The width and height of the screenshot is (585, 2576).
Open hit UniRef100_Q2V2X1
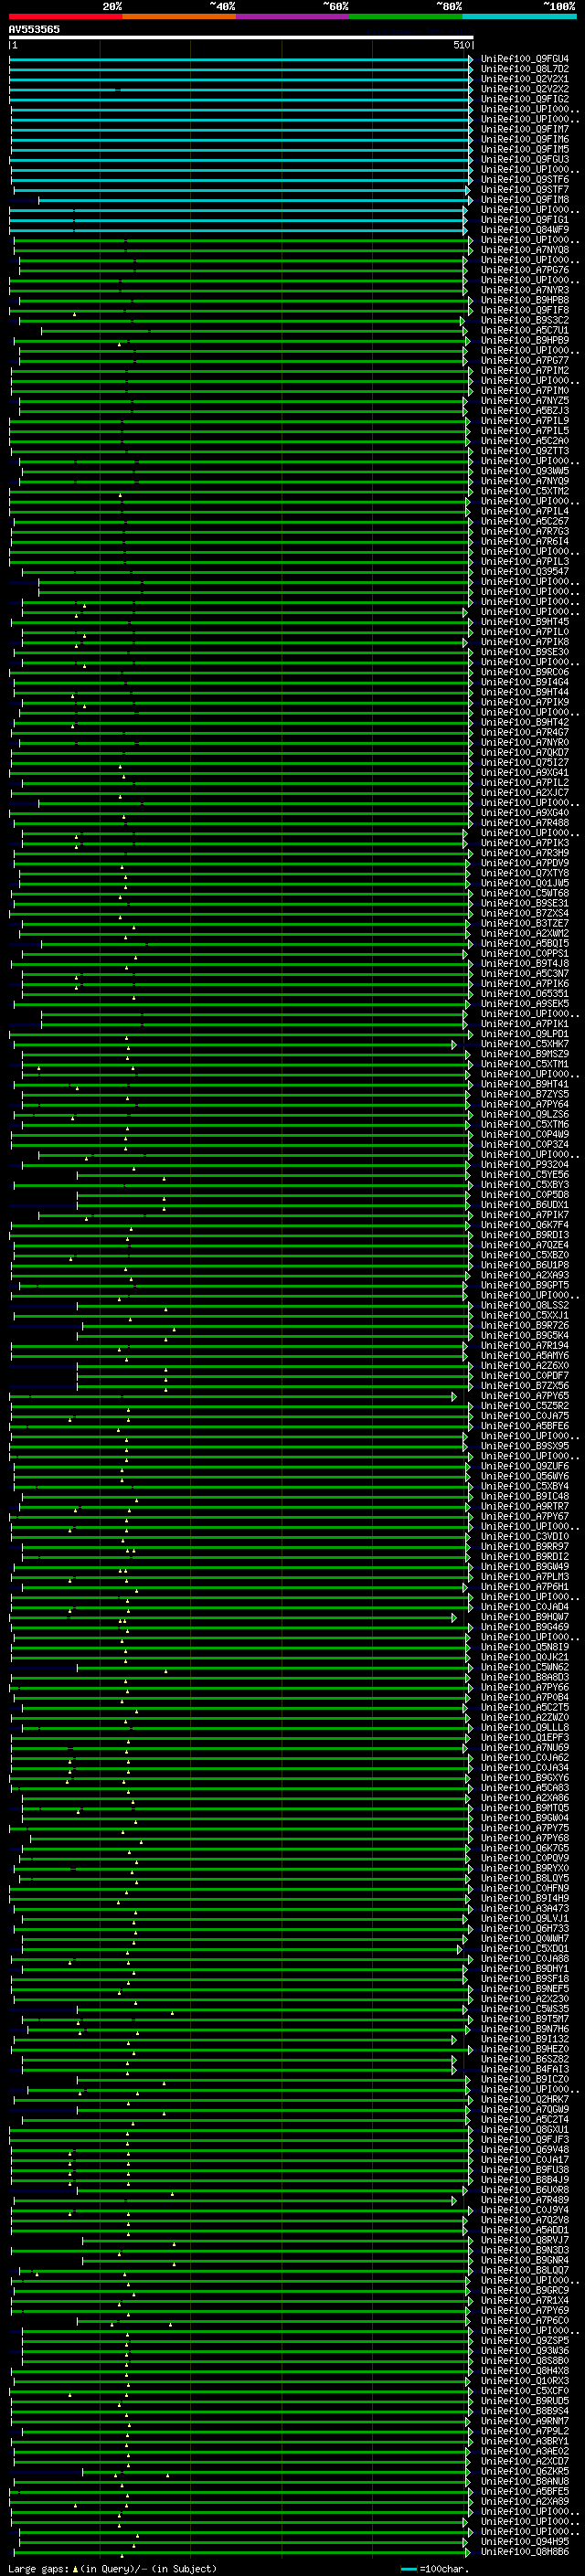(x=525, y=79)
